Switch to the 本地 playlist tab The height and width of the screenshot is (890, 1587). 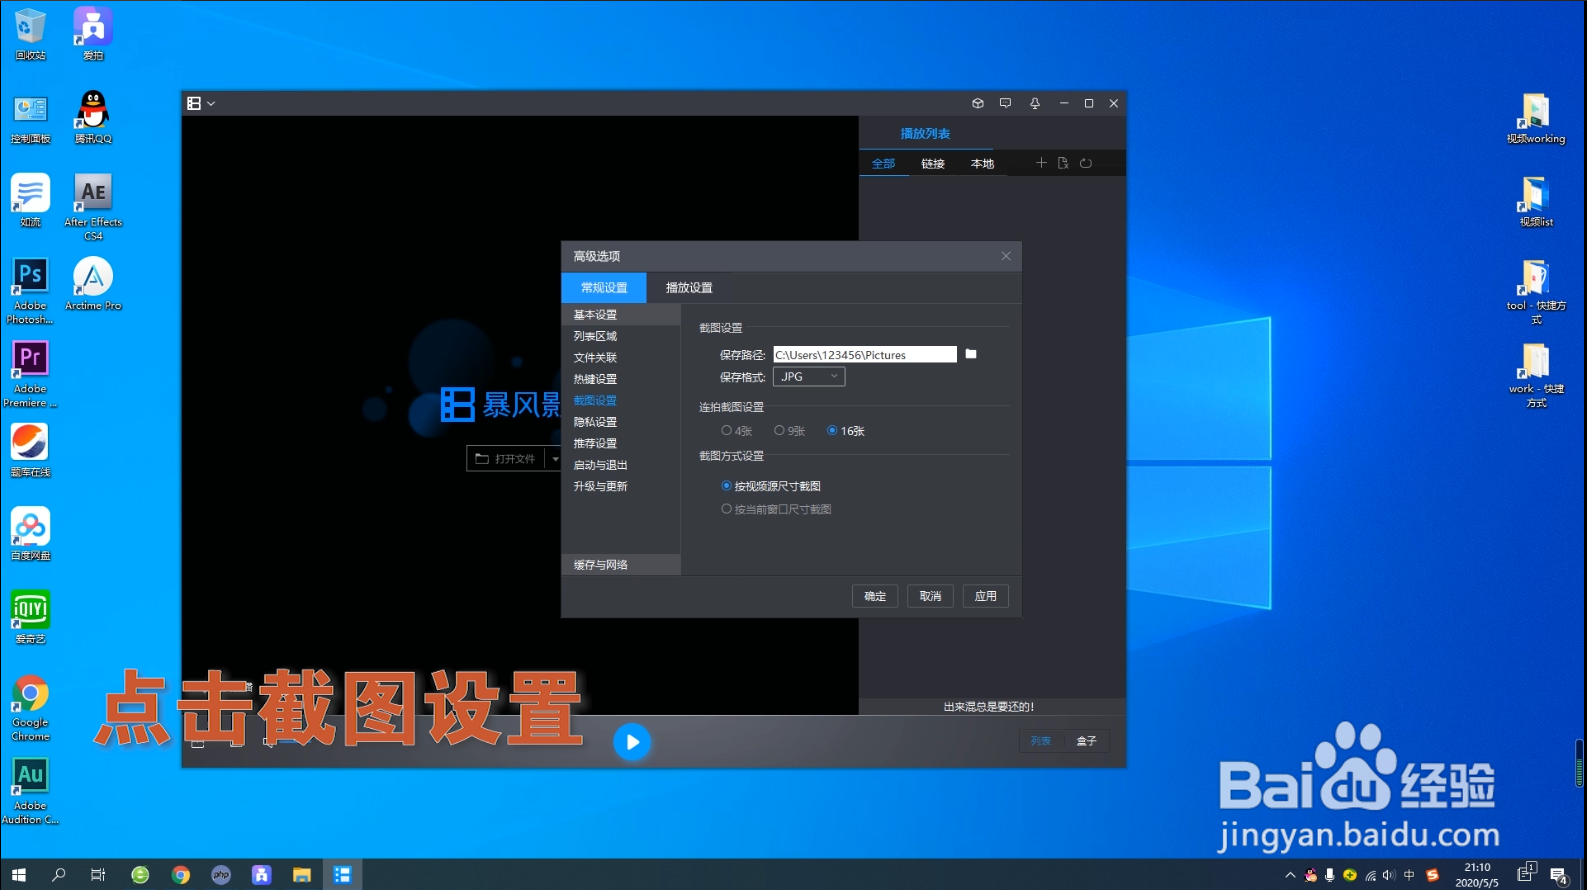tap(983, 164)
